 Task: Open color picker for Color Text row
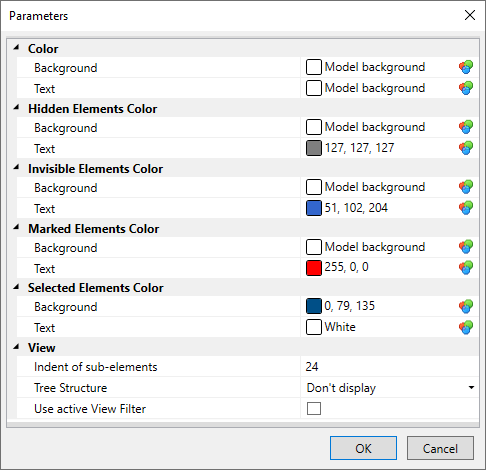click(x=466, y=88)
